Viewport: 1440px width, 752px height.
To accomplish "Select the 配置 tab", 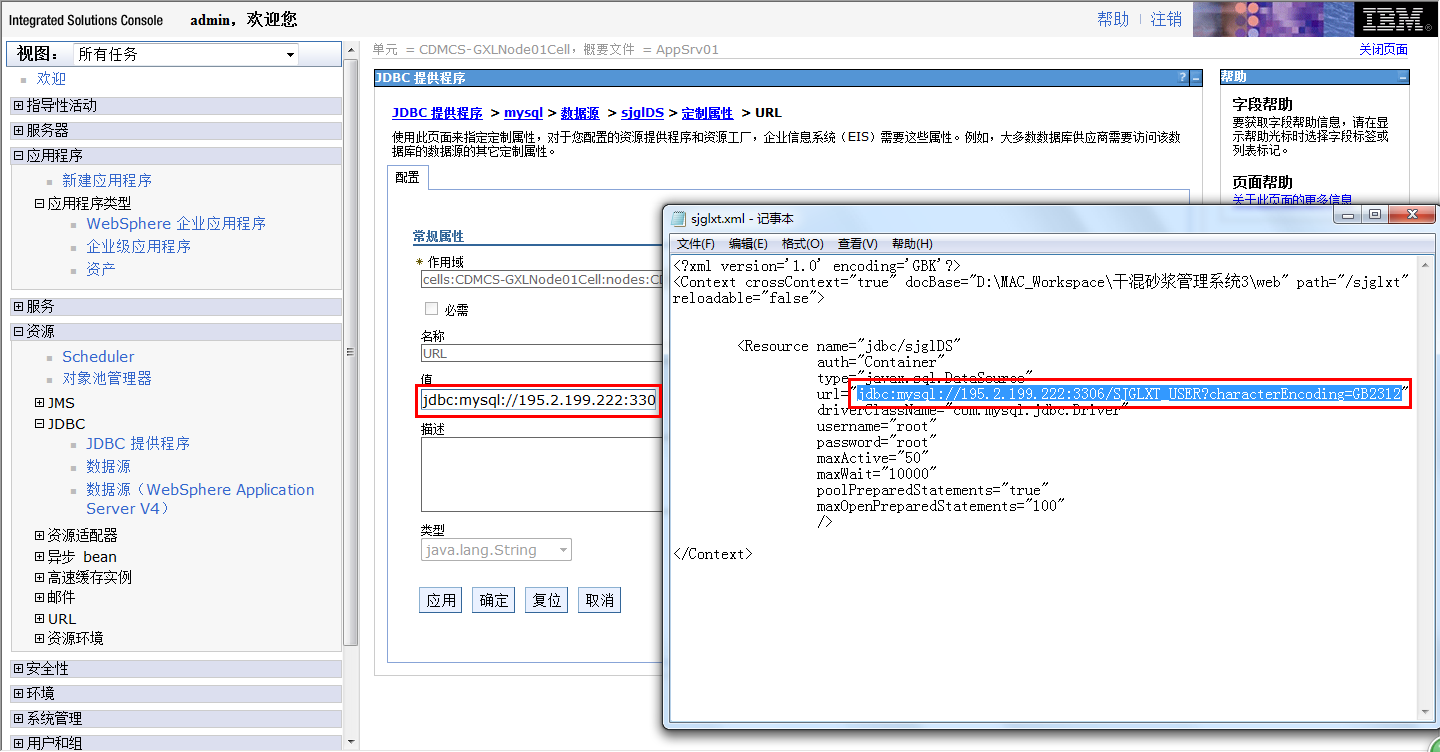I will pyautogui.click(x=408, y=177).
